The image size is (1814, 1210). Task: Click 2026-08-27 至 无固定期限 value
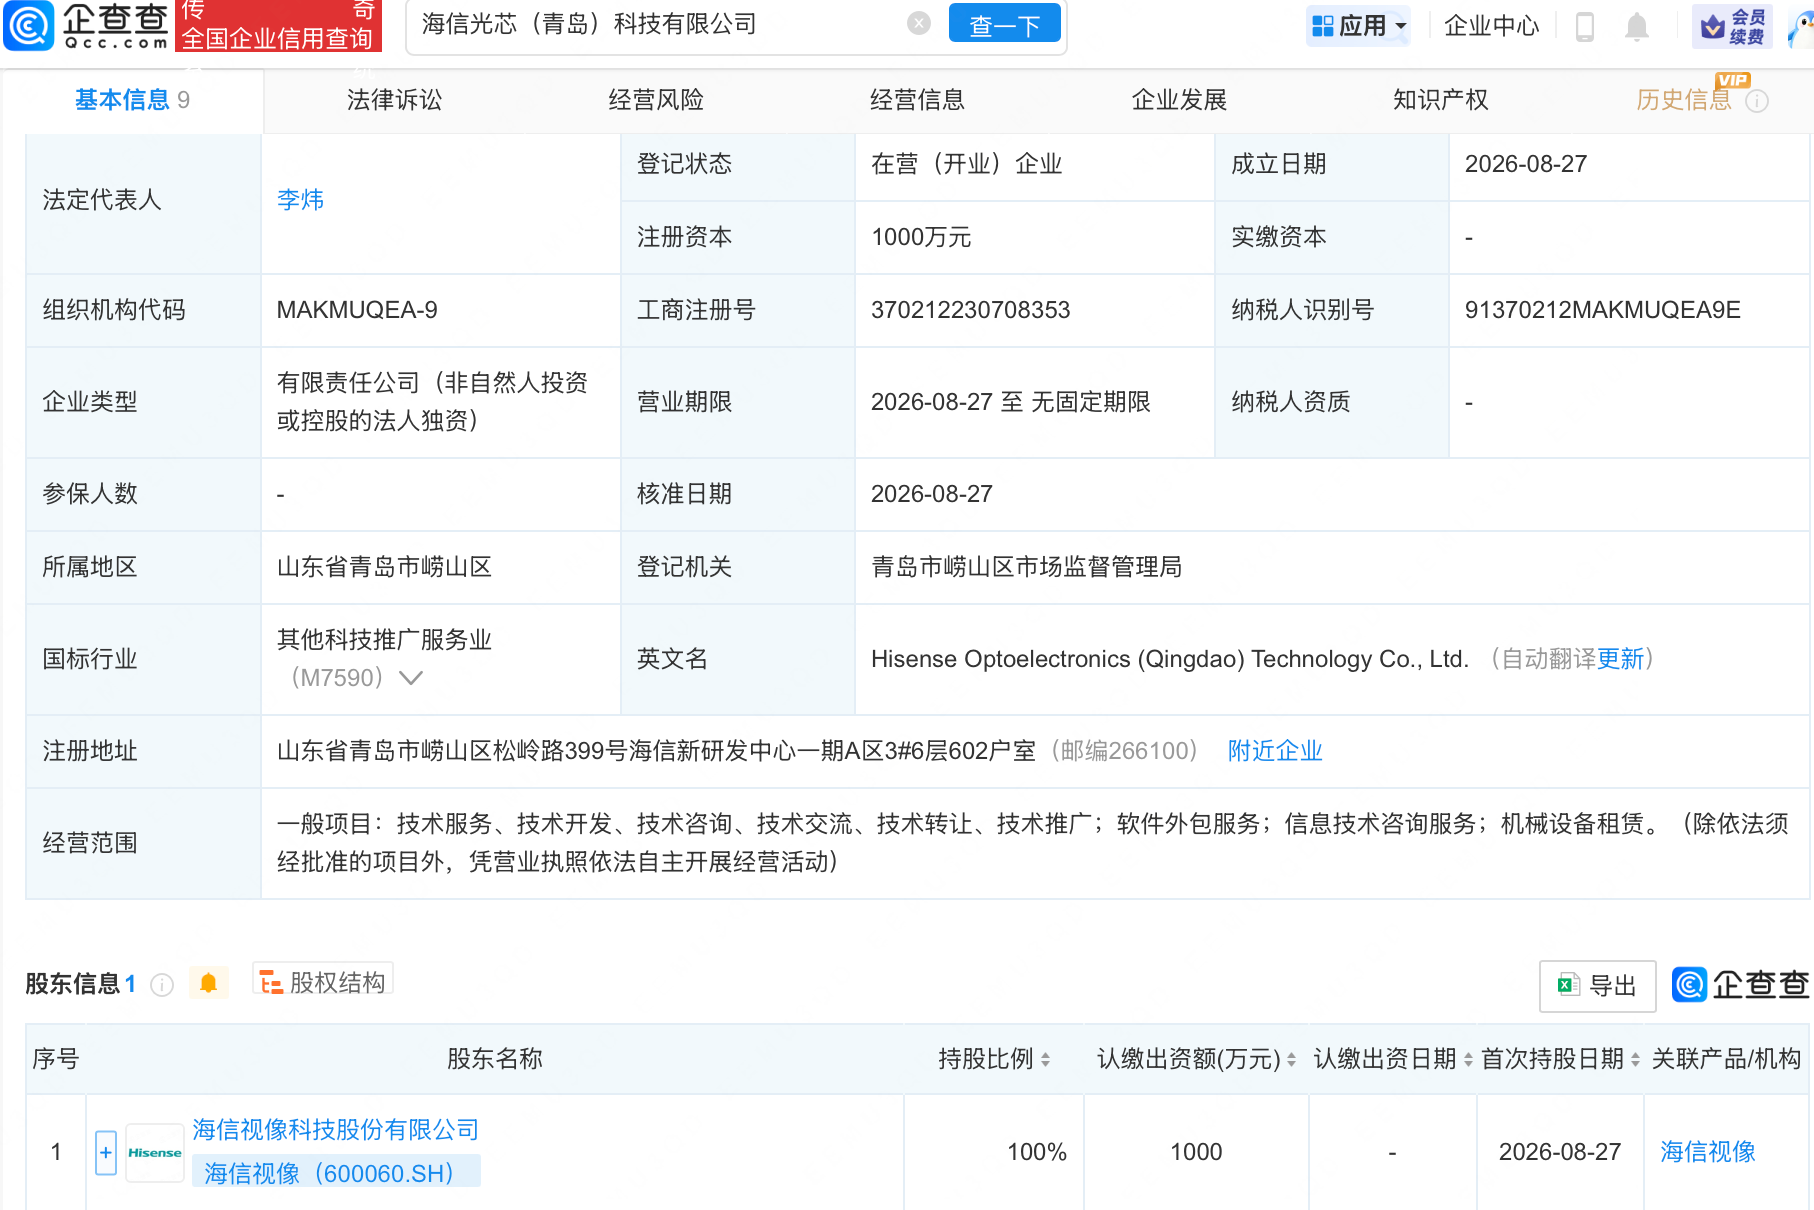point(1011,402)
